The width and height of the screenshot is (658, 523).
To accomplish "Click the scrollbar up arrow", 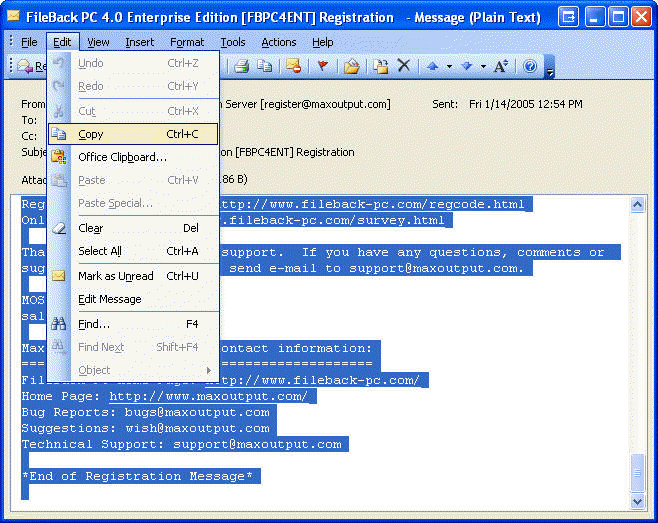I will pyautogui.click(x=637, y=205).
